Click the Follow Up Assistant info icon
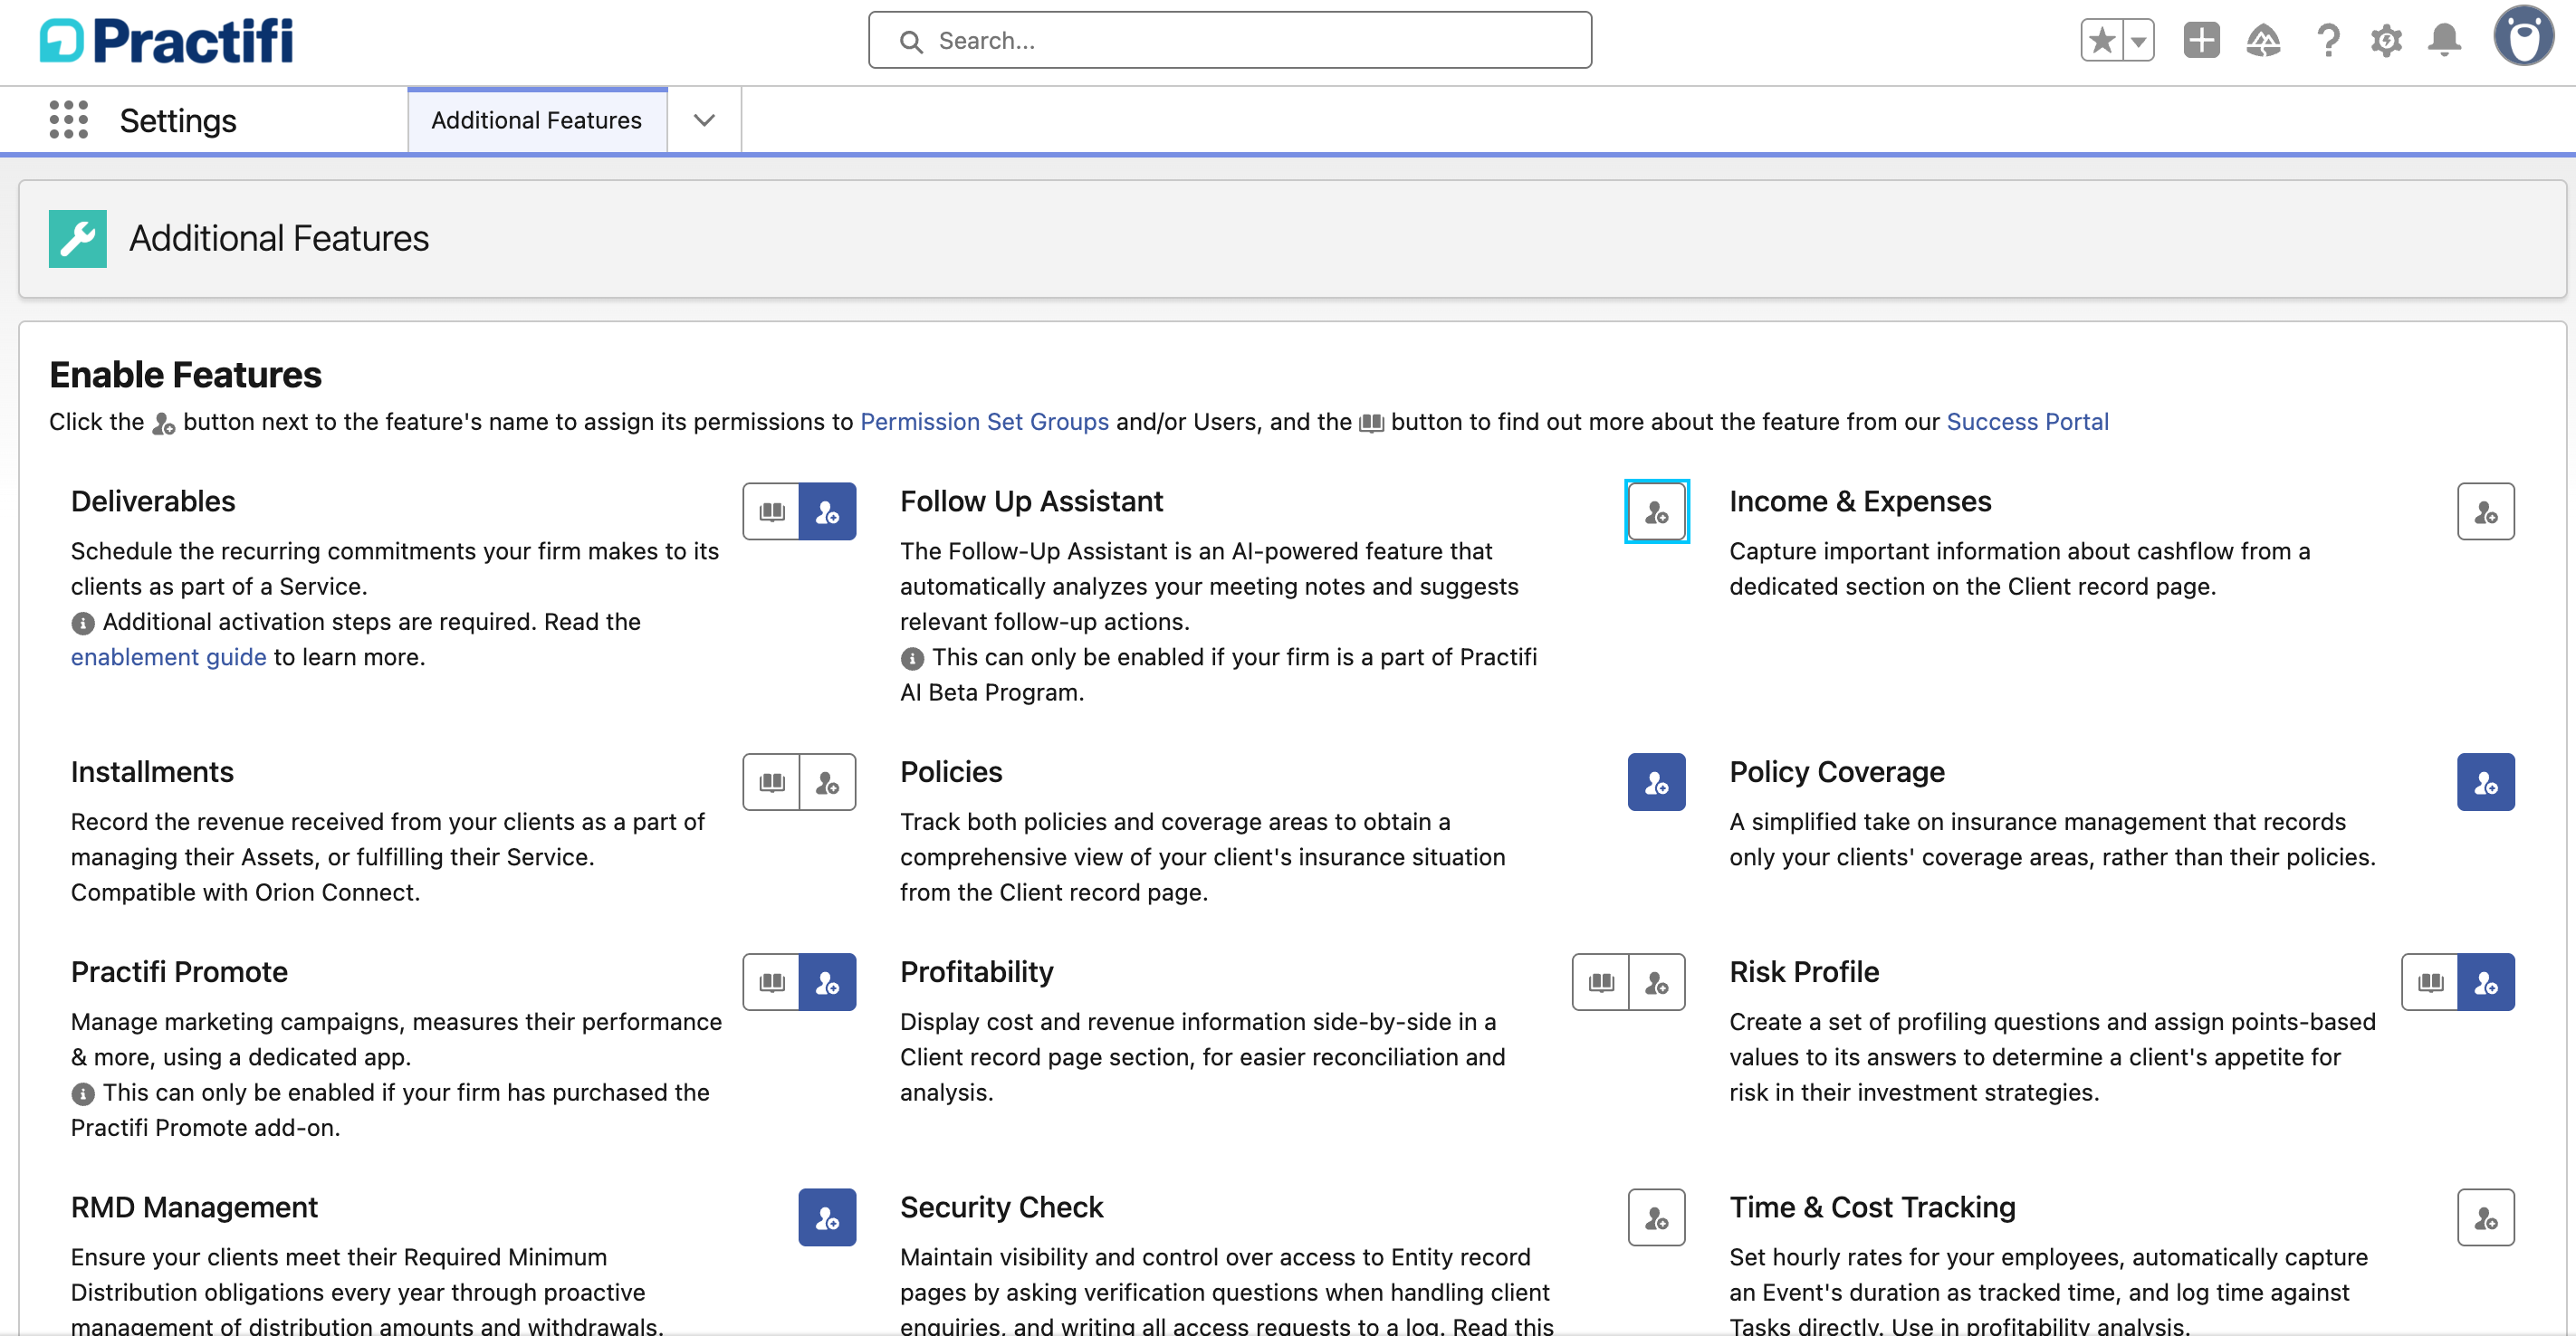 [x=912, y=658]
